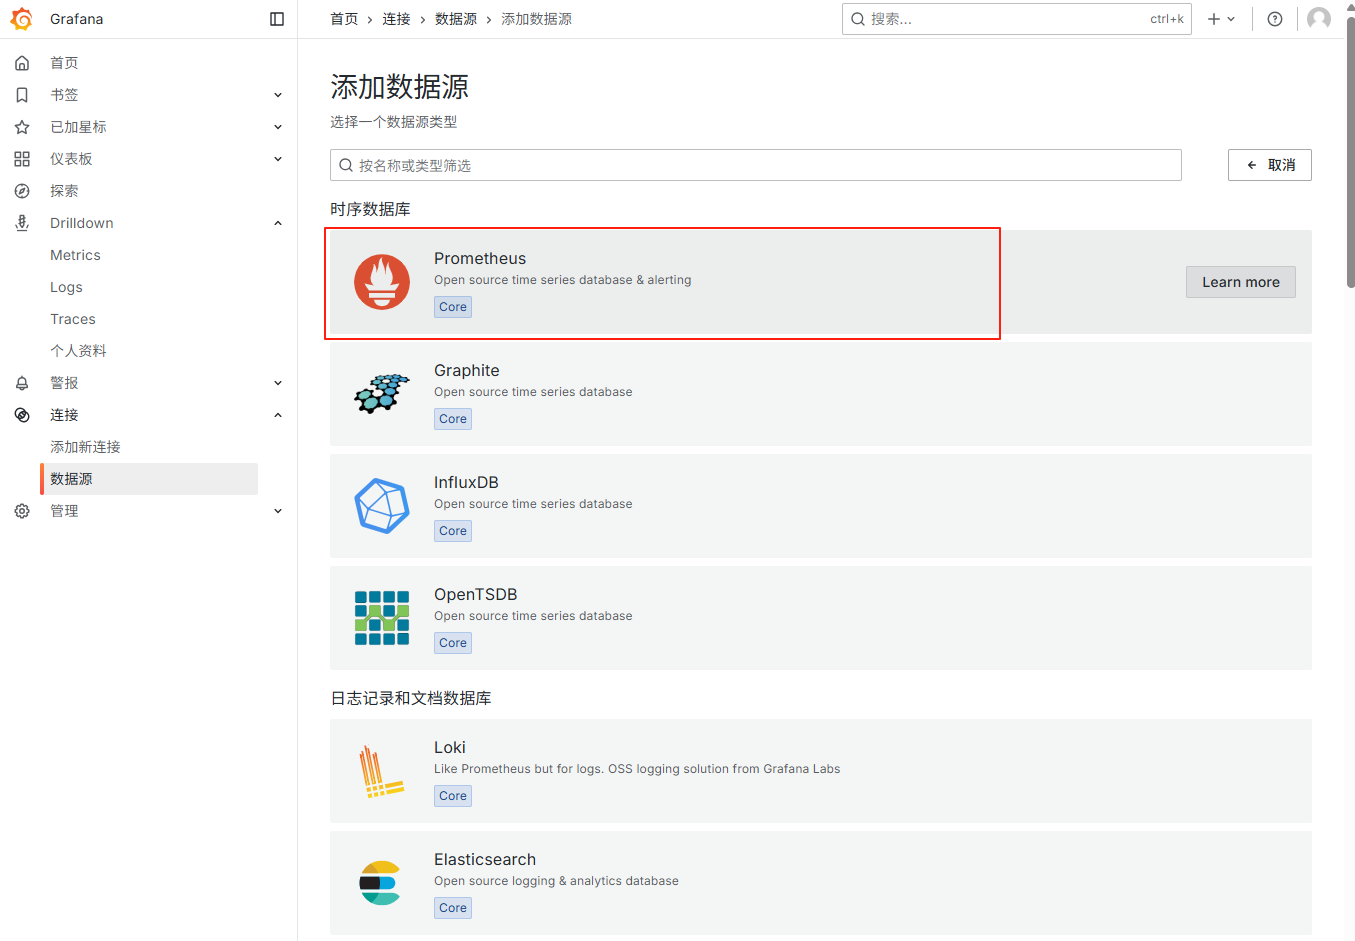
Task: Click 数据源 breadcrumb link
Action: 456,19
